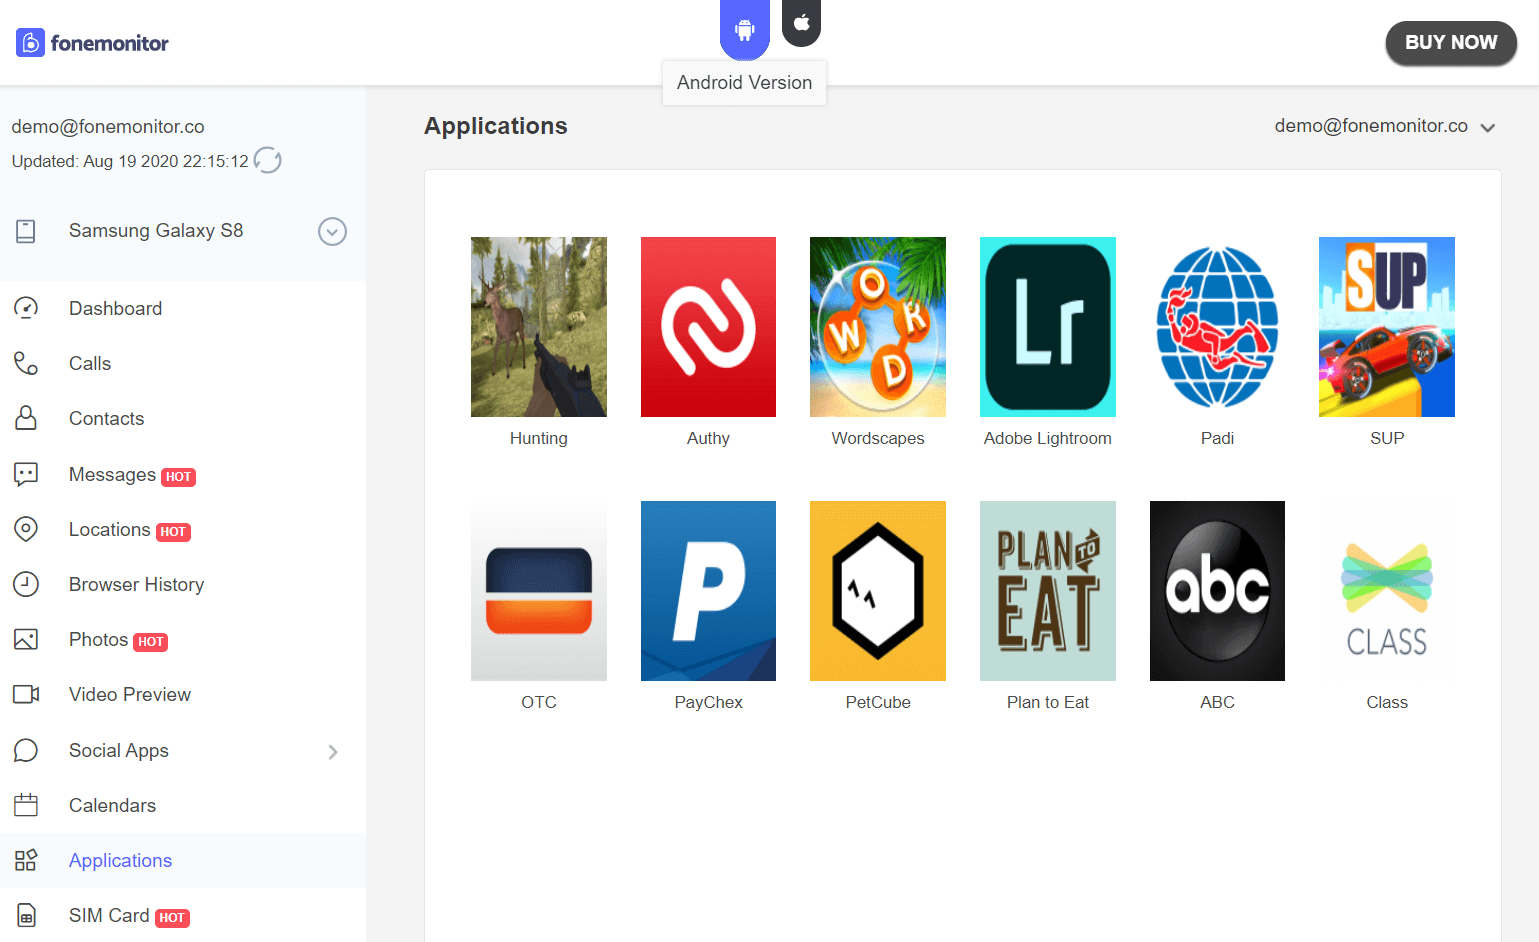This screenshot has width=1539, height=942.
Task: Click the HOT badge next to Messages
Action: 179,477
